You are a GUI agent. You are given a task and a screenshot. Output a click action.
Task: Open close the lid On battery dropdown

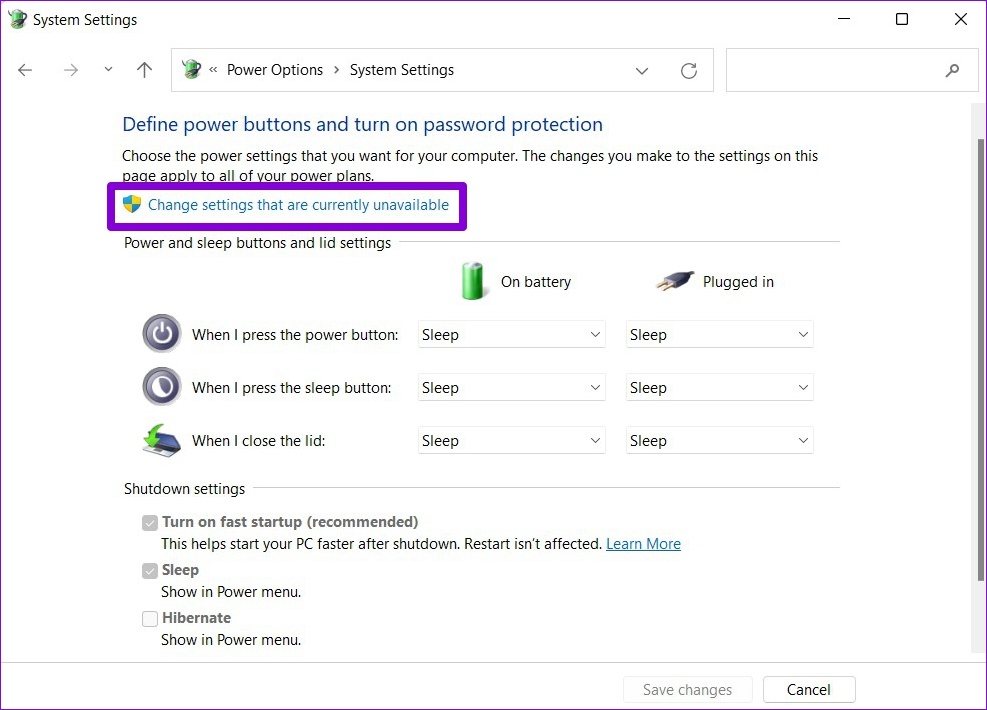511,441
